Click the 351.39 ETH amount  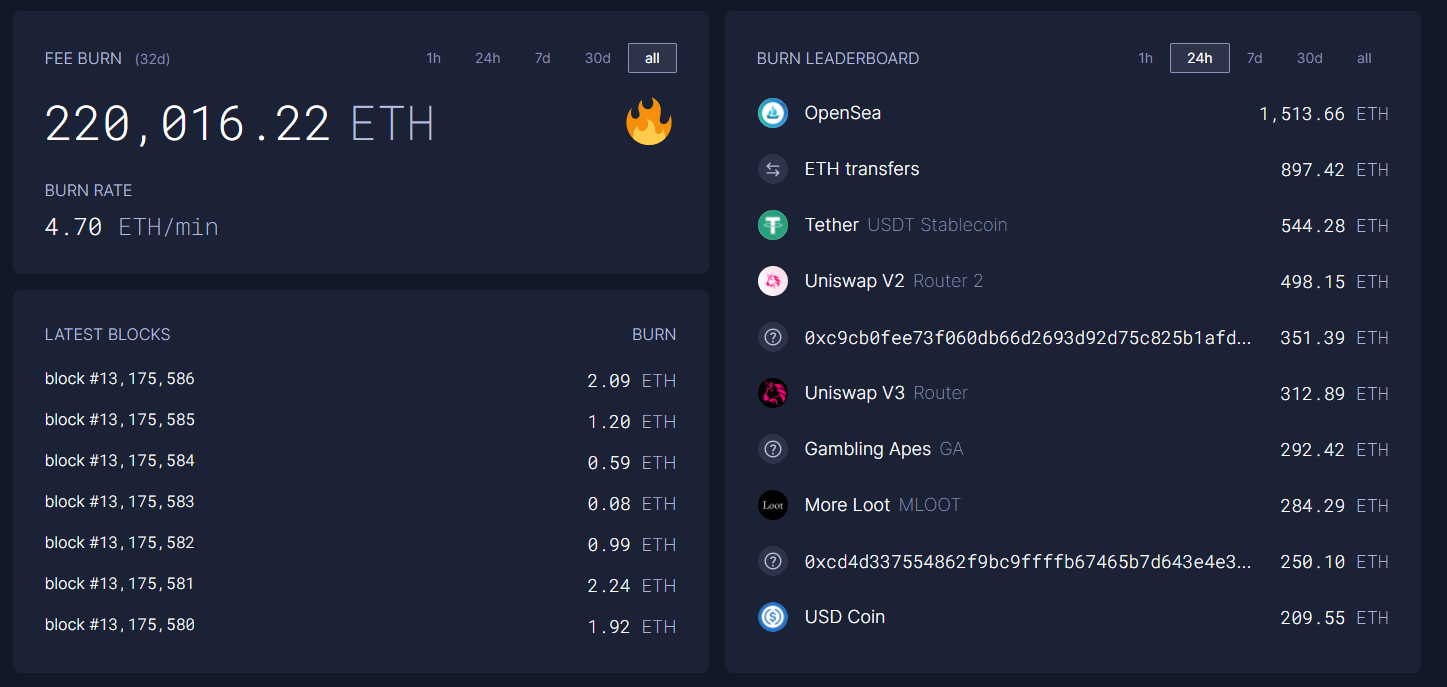1335,338
